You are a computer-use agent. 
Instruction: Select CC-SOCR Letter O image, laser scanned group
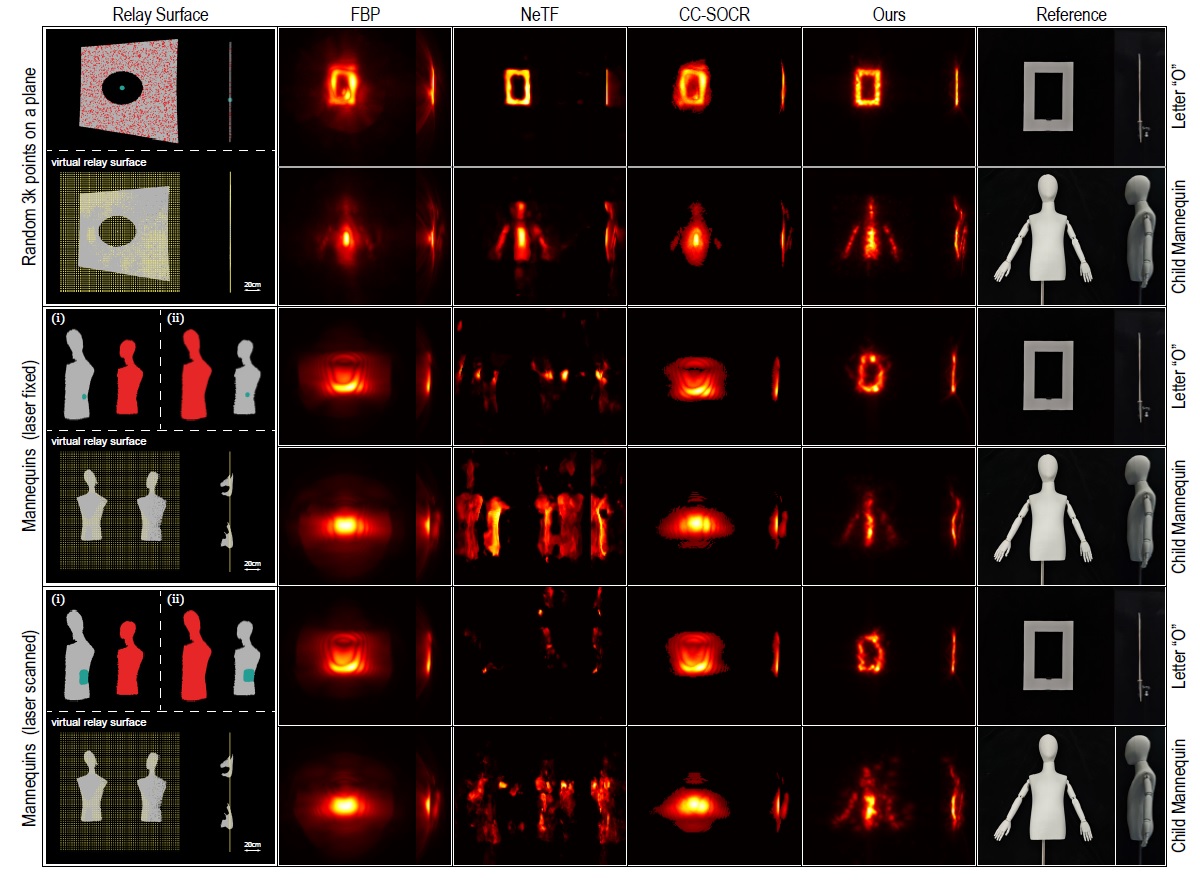click(x=714, y=656)
